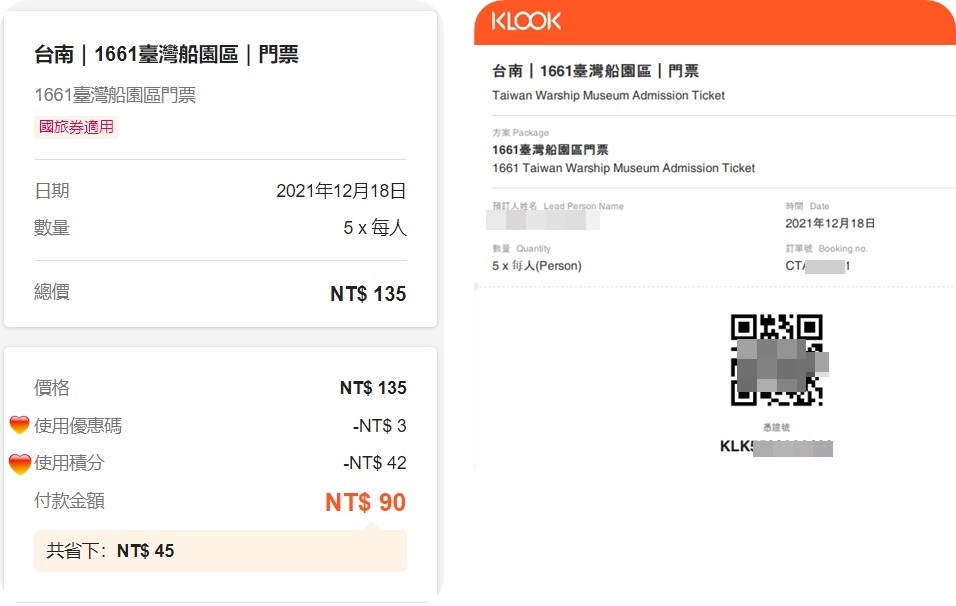Click the voucher code starting with KLK
The image size is (956, 606).
(776, 447)
